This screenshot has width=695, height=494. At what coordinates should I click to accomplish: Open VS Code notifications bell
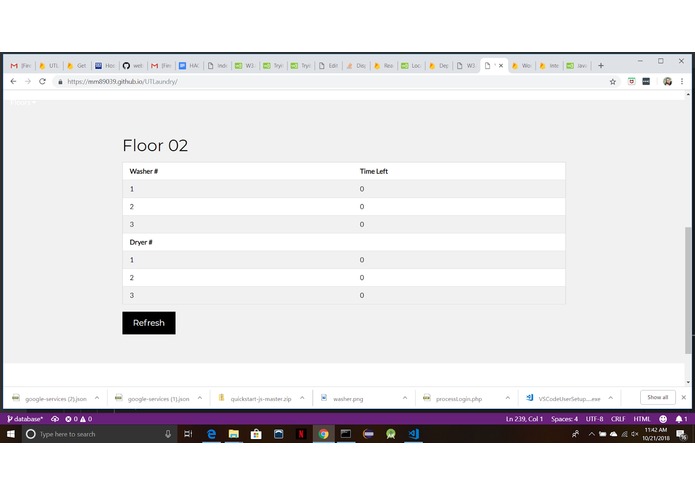681,419
